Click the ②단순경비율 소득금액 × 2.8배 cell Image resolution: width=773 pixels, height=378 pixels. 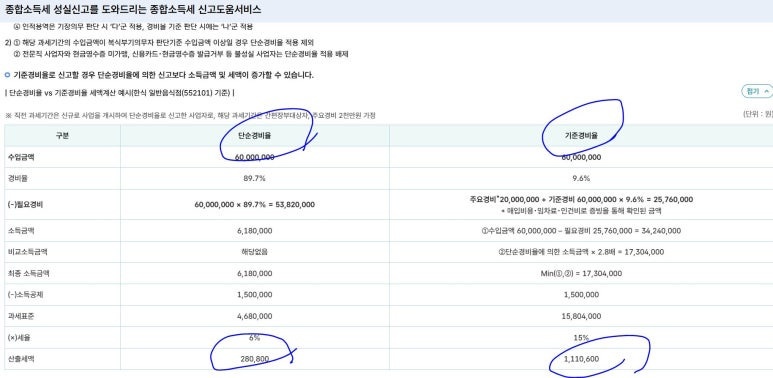pos(581,252)
